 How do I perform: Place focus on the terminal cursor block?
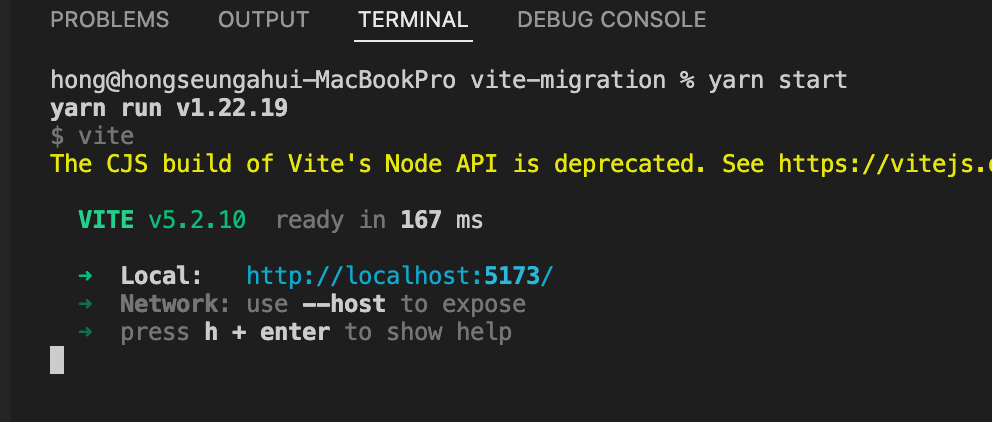tap(57, 359)
